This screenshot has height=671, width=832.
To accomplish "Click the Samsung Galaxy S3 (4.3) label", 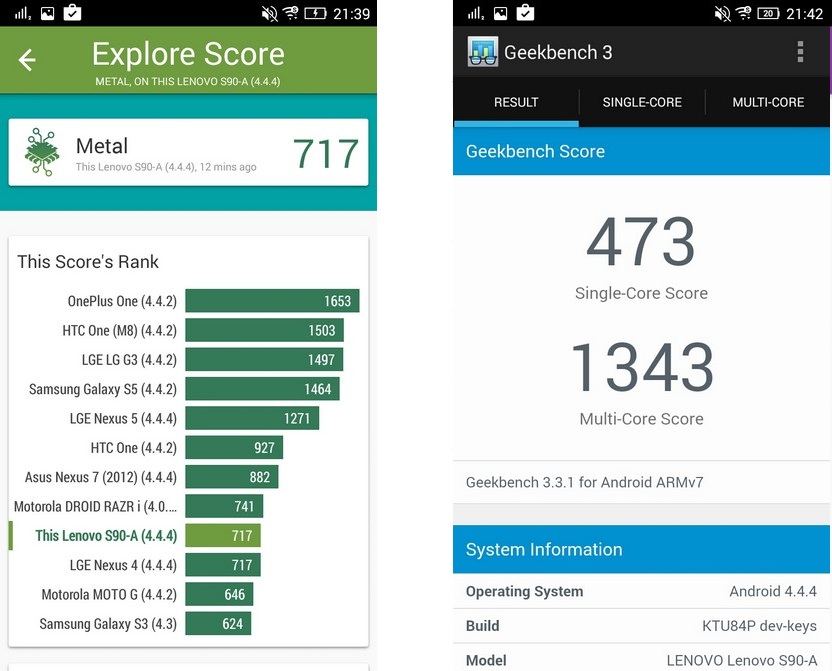I will click(x=108, y=624).
